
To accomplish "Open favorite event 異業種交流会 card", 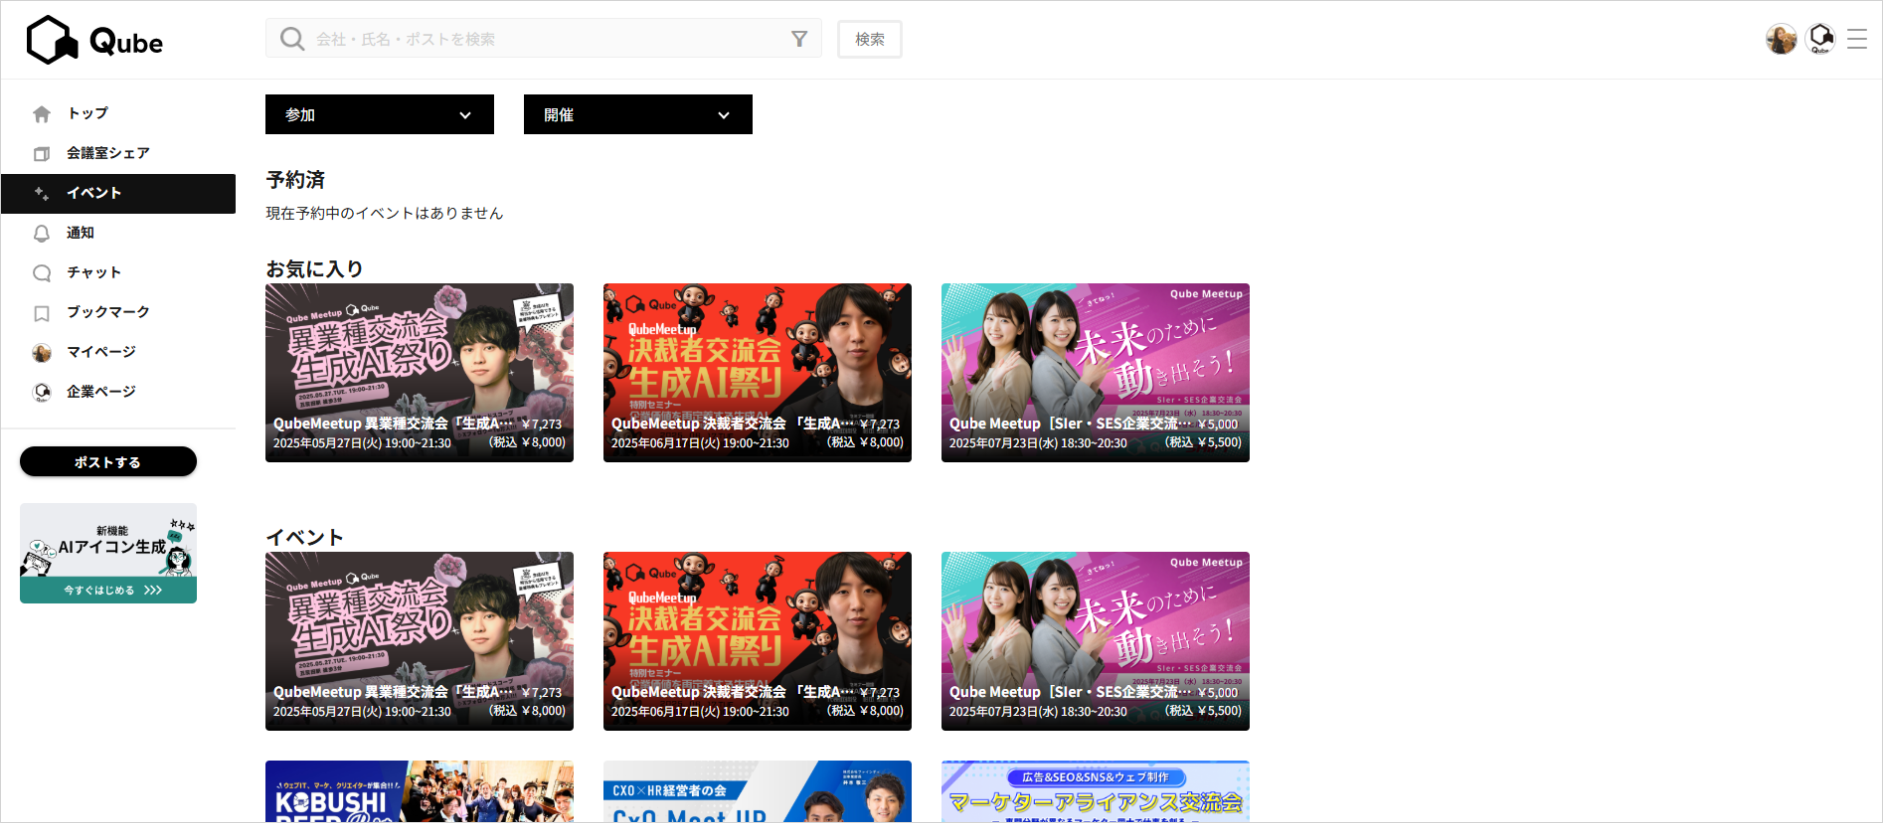I will click(x=419, y=373).
